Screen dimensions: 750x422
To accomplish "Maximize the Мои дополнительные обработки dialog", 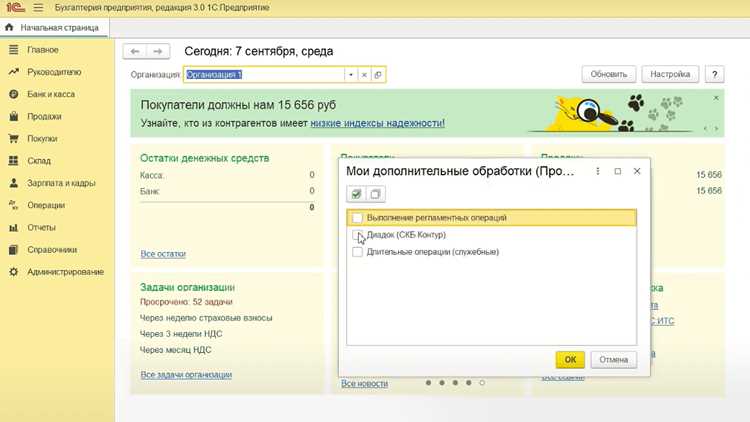I will click(x=618, y=171).
